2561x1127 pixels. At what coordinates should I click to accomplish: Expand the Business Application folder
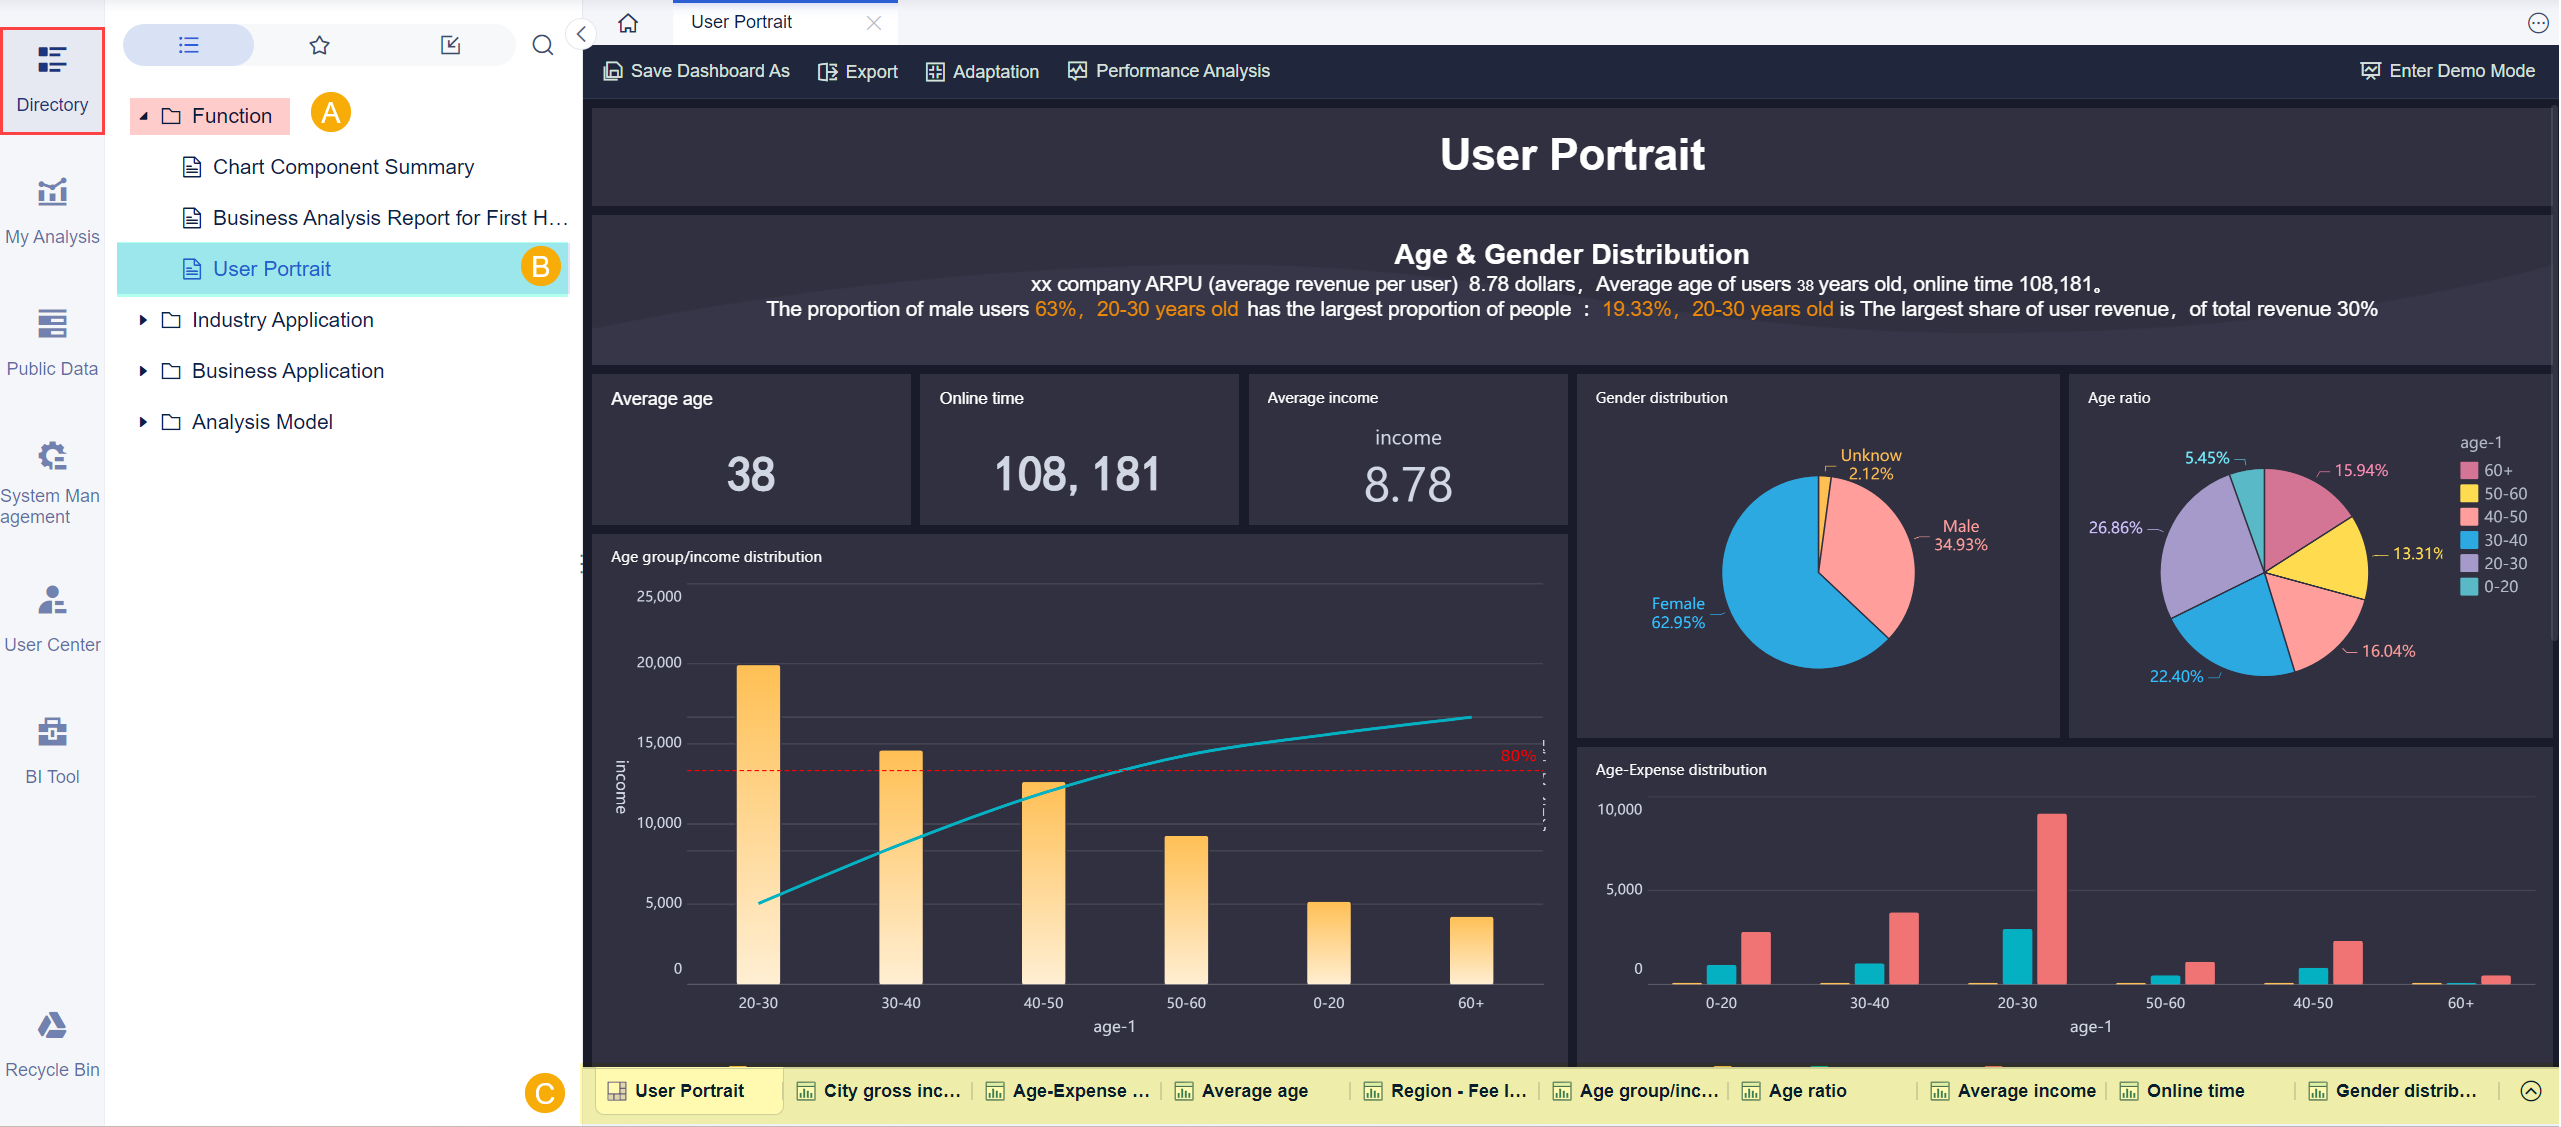[x=143, y=371]
